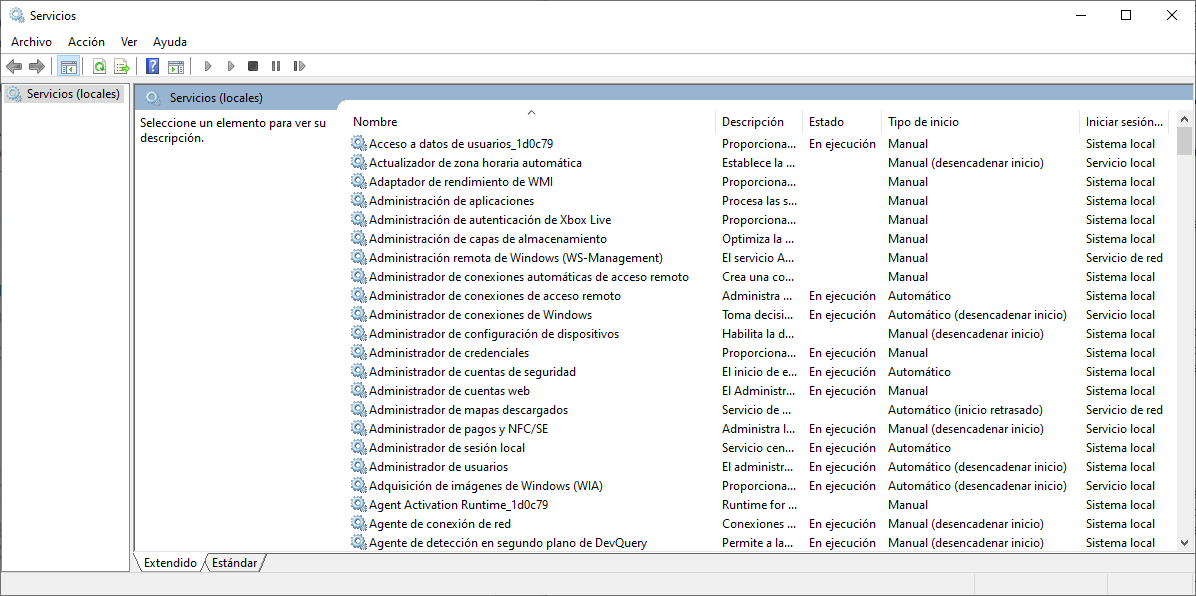Image resolution: width=1196 pixels, height=596 pixels.
Task: Refresh the services list with the toolbar icon
Action: pyautogui.click(x=99, y=66)
